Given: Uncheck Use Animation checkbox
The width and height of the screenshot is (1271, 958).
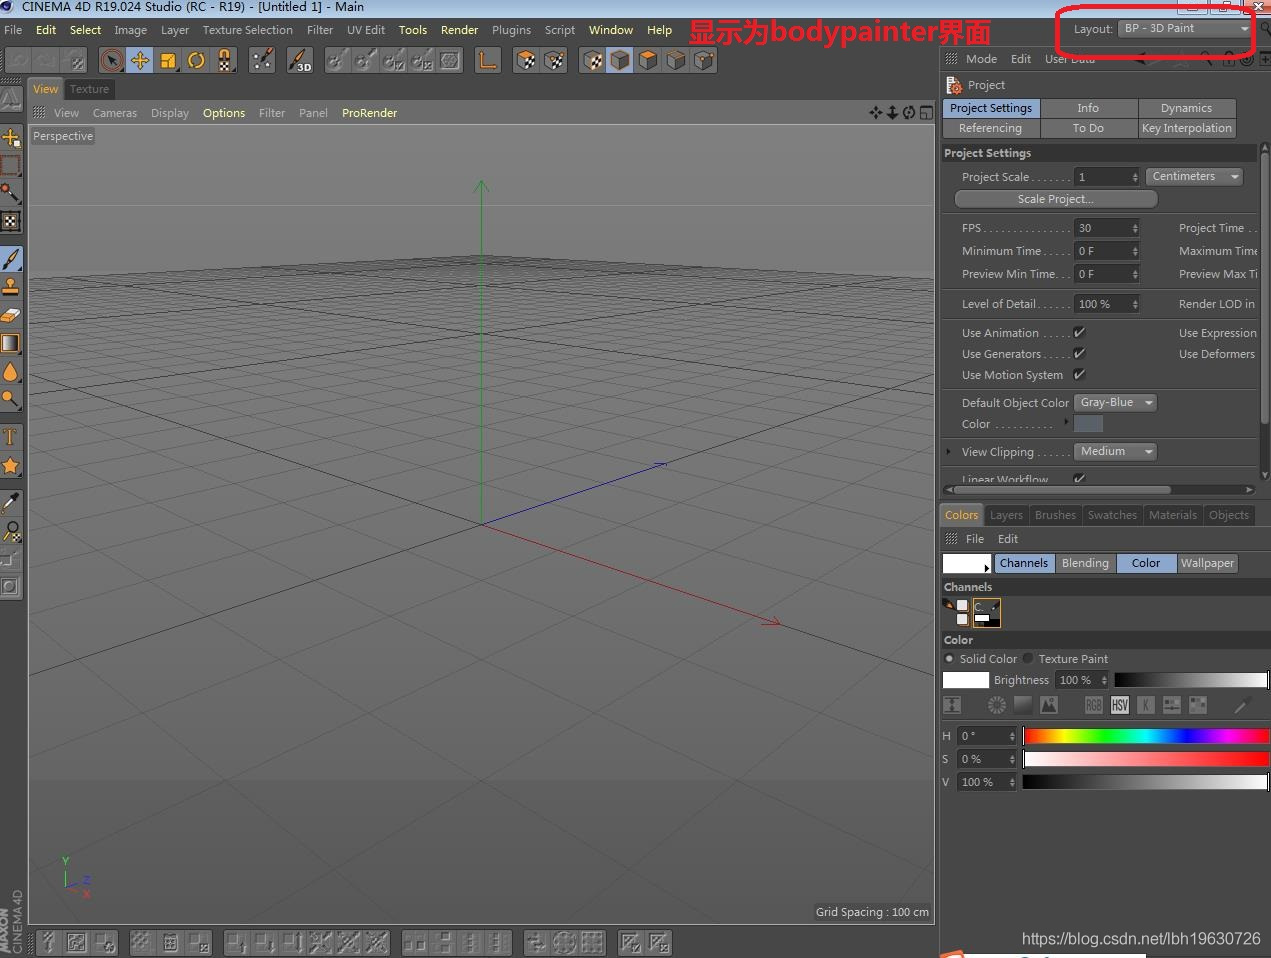Looking at the screenshot, I should [1079, 332].
